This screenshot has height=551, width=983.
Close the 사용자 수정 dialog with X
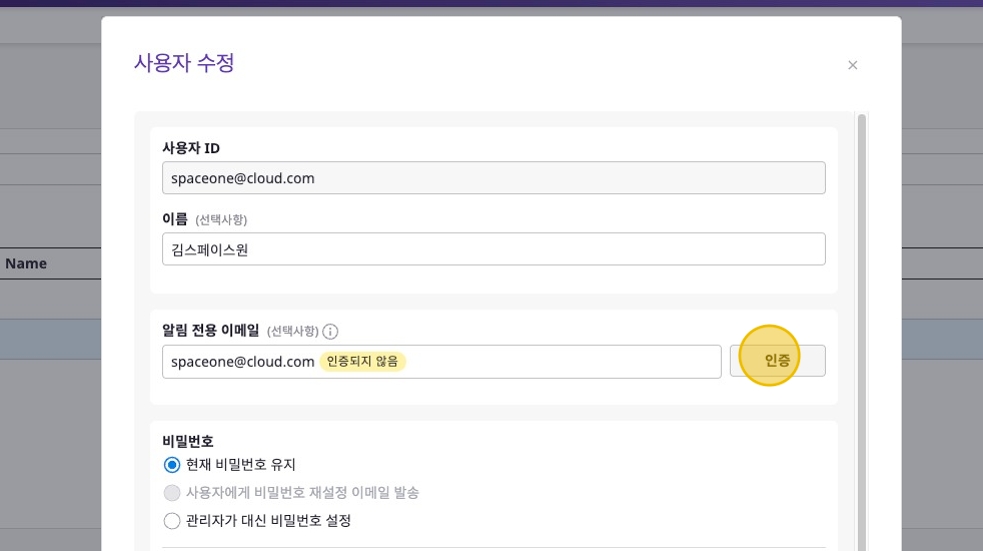coord(852,65)
